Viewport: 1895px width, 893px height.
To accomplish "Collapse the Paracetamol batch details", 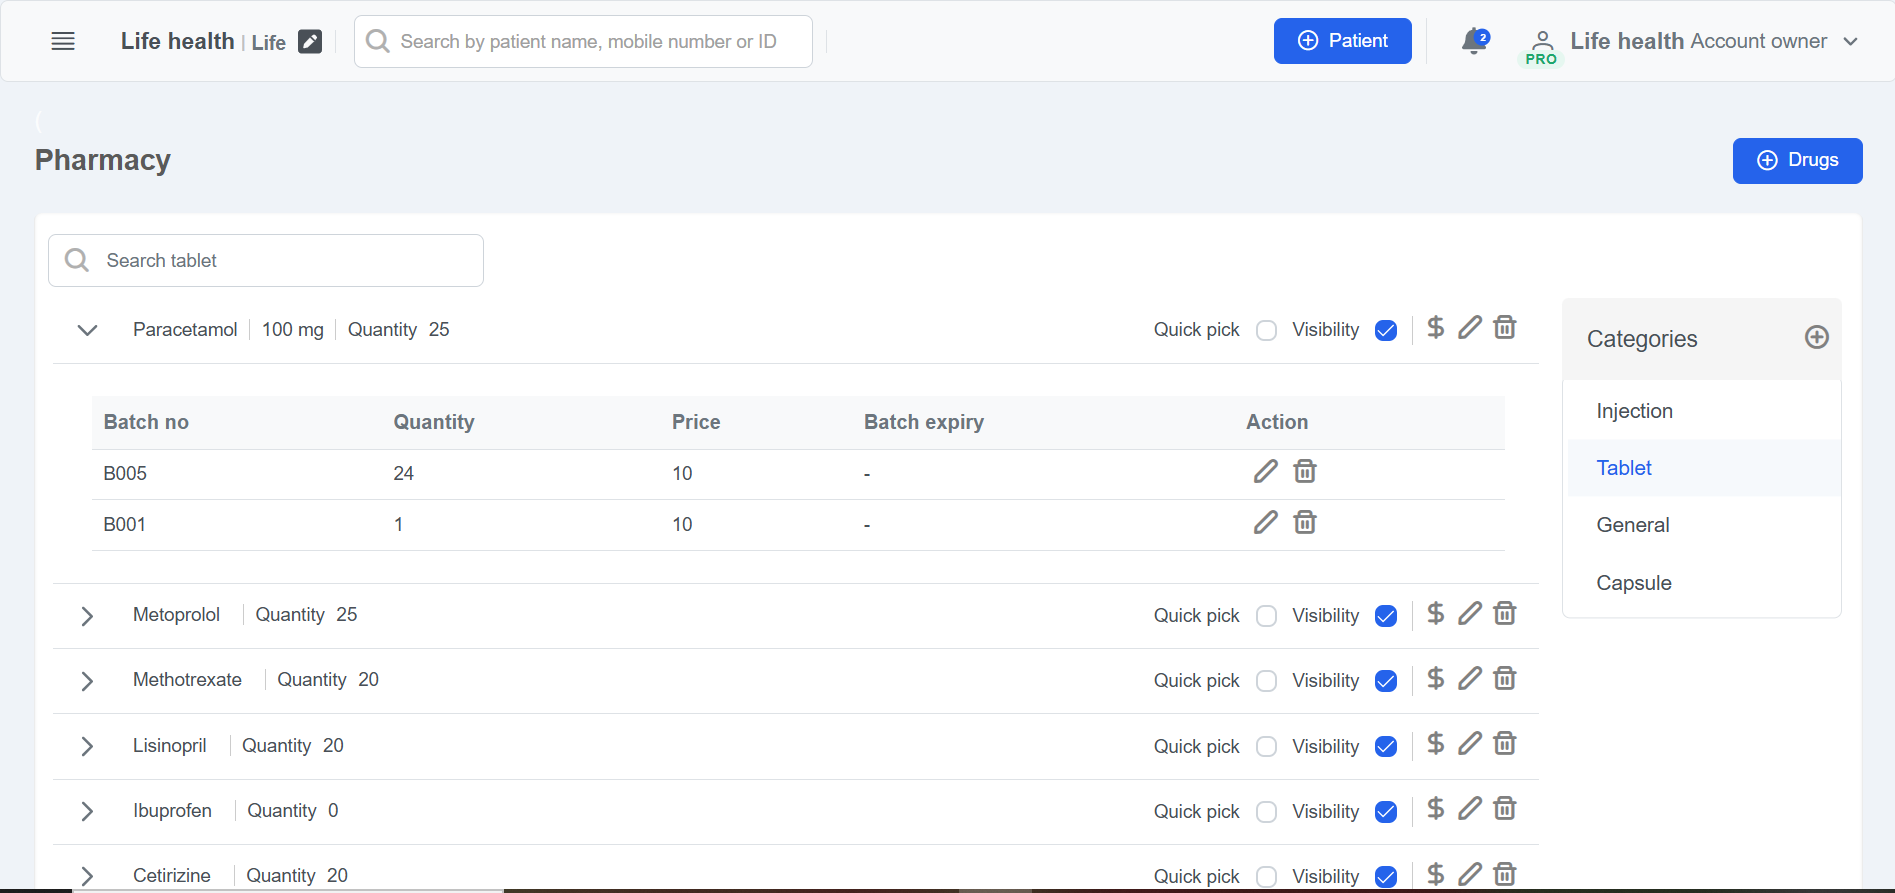I will [88, 330].
